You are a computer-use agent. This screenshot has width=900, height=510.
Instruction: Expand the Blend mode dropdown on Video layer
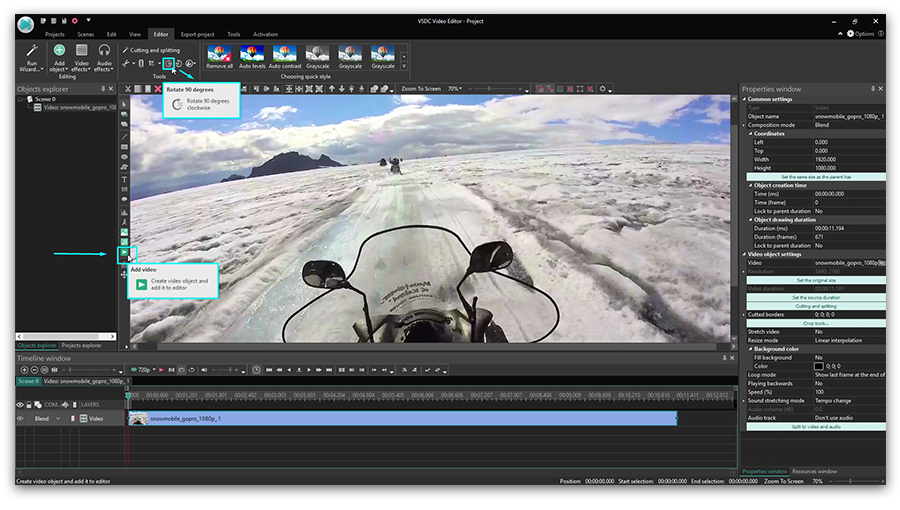click(58, 419)
